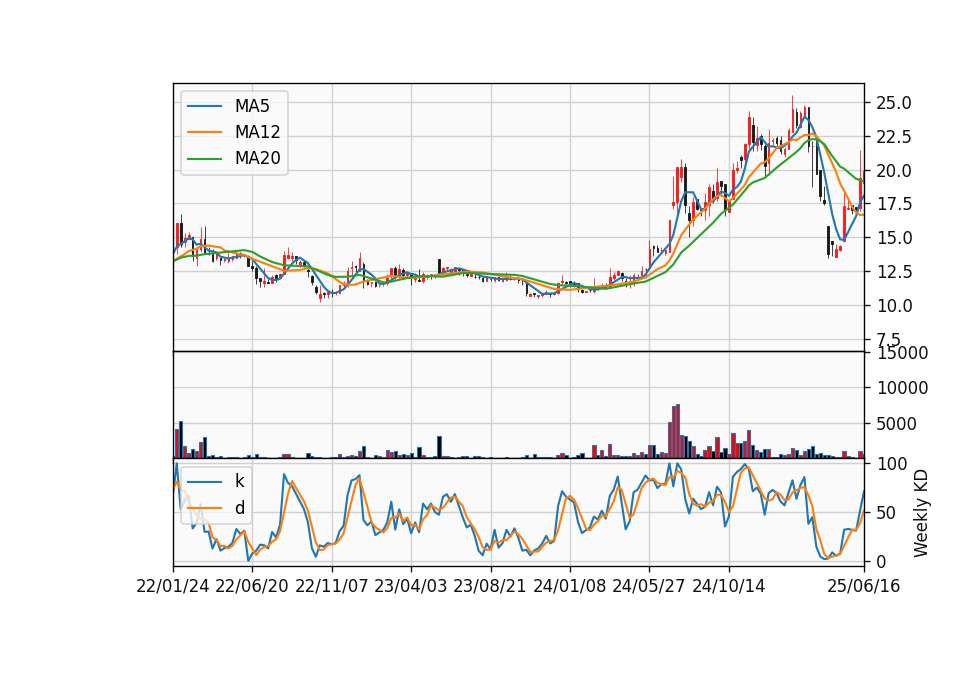Viewport: 960px width, 690px height.
Task: Click the 25.0 price axis label
Action: pos(894,103)
